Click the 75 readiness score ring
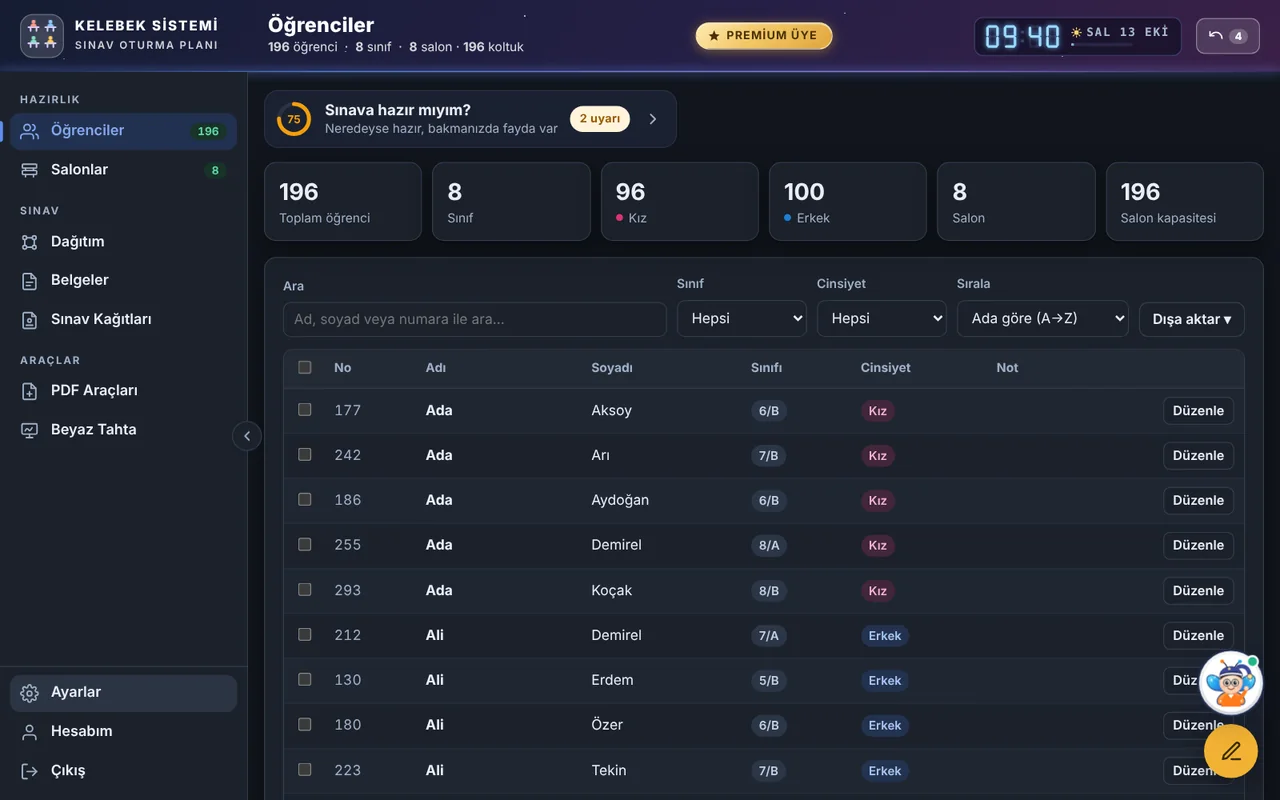 (x=294, y=119)
